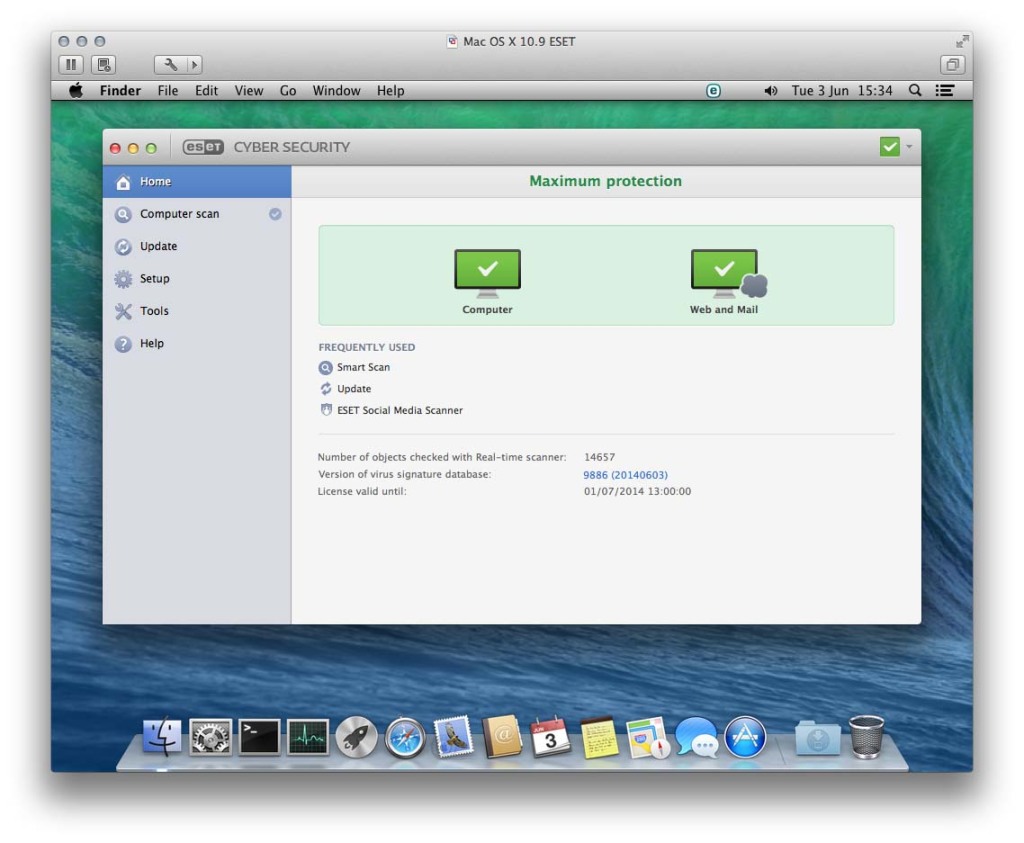Launch Terminal from the Dock
This screenshot has height=843, width=1024.
tap(259, 737)
